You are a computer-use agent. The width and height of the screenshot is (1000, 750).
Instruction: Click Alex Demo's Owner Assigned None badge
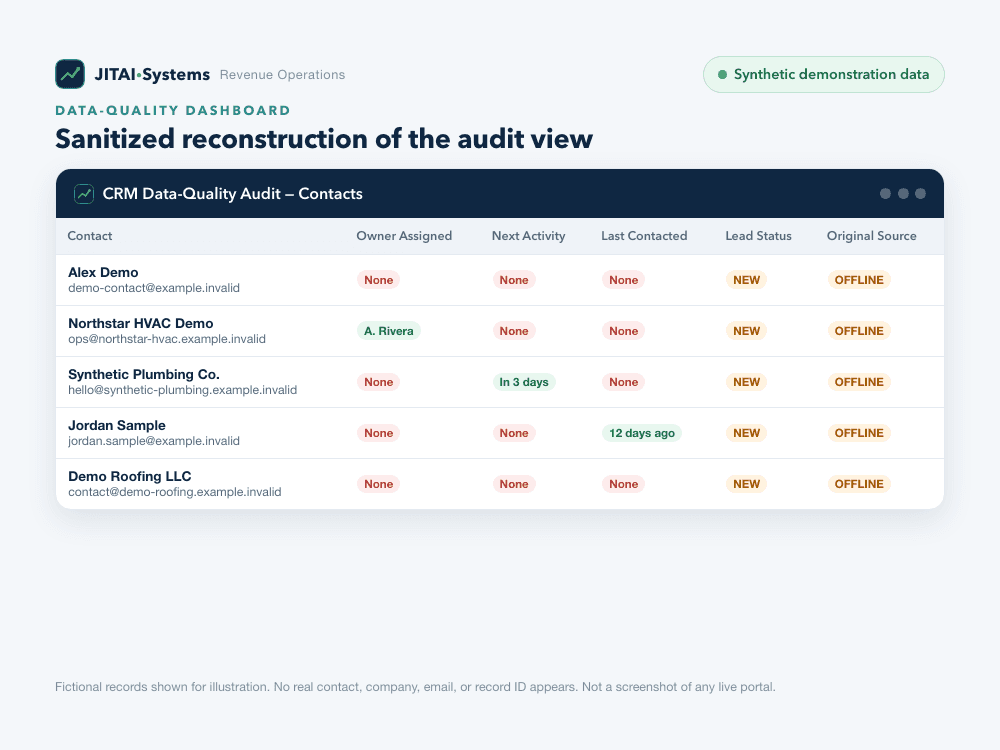pos(378,280)
